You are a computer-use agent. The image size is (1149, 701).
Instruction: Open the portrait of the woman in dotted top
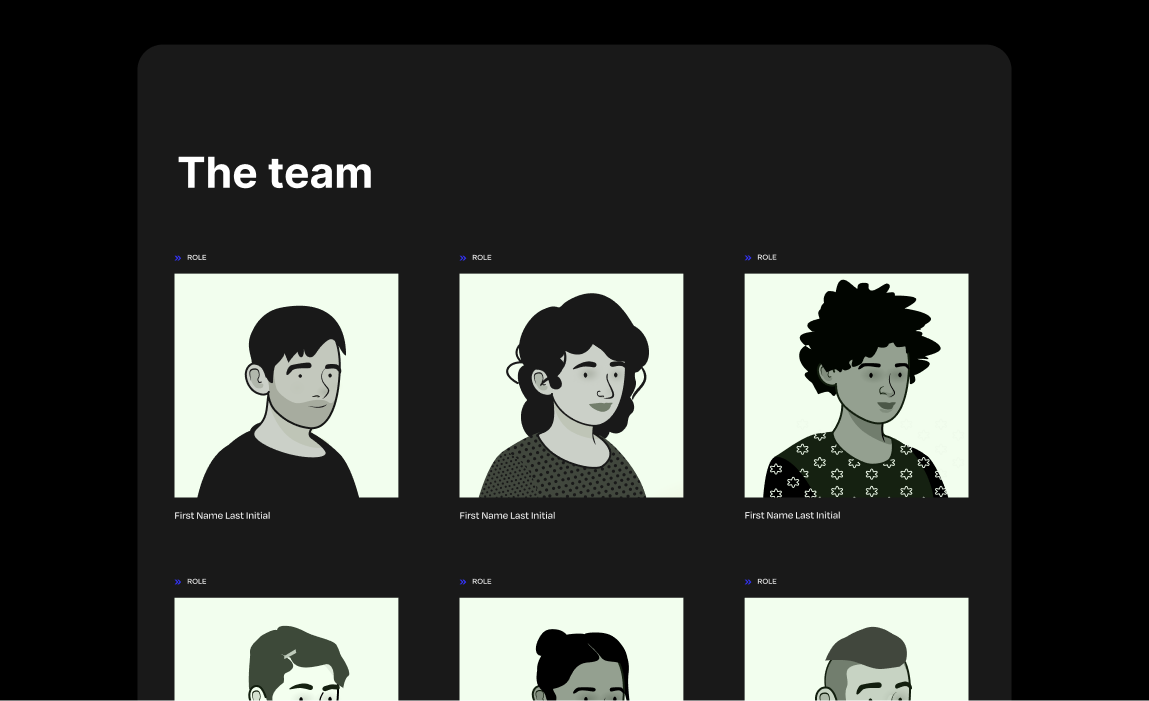(572, 385)
